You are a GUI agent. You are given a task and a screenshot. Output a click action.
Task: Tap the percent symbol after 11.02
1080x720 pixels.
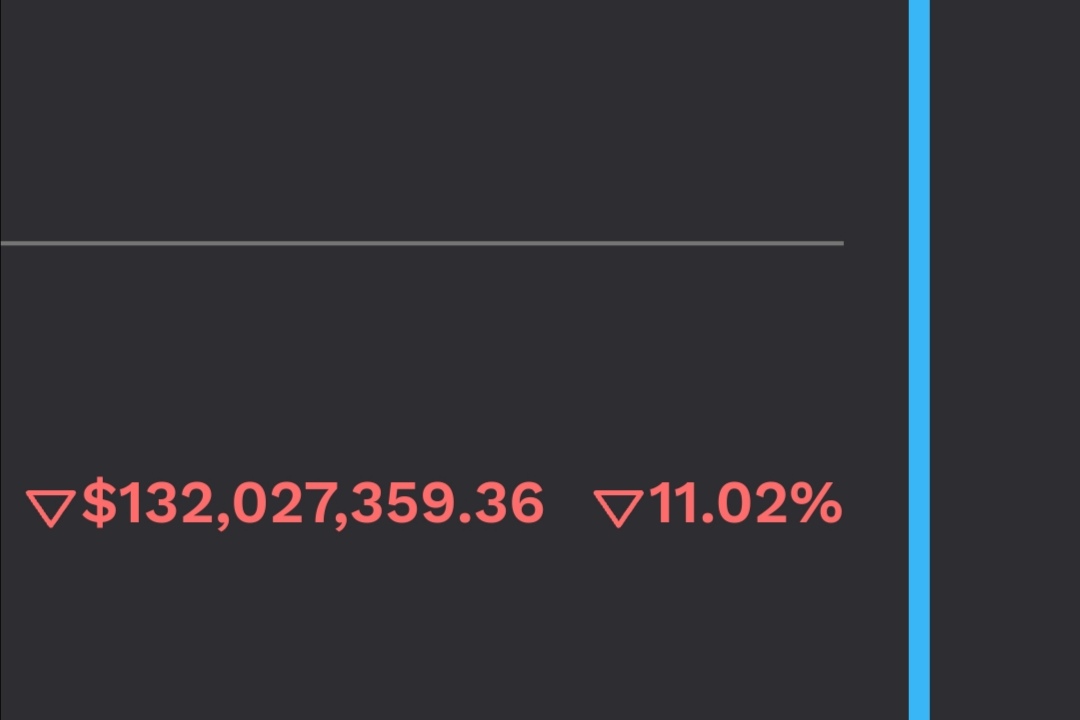point(818,504)
